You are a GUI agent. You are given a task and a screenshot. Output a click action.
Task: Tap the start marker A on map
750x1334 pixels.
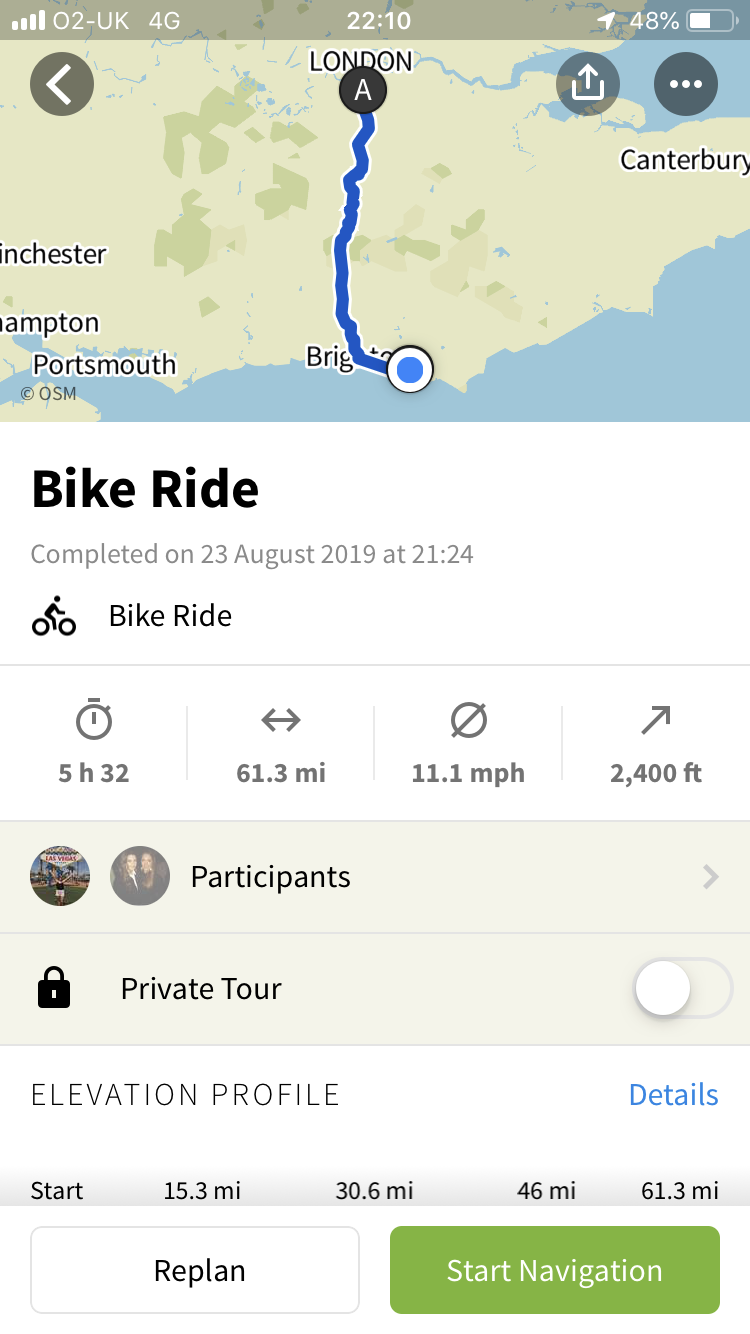(363, 91)
